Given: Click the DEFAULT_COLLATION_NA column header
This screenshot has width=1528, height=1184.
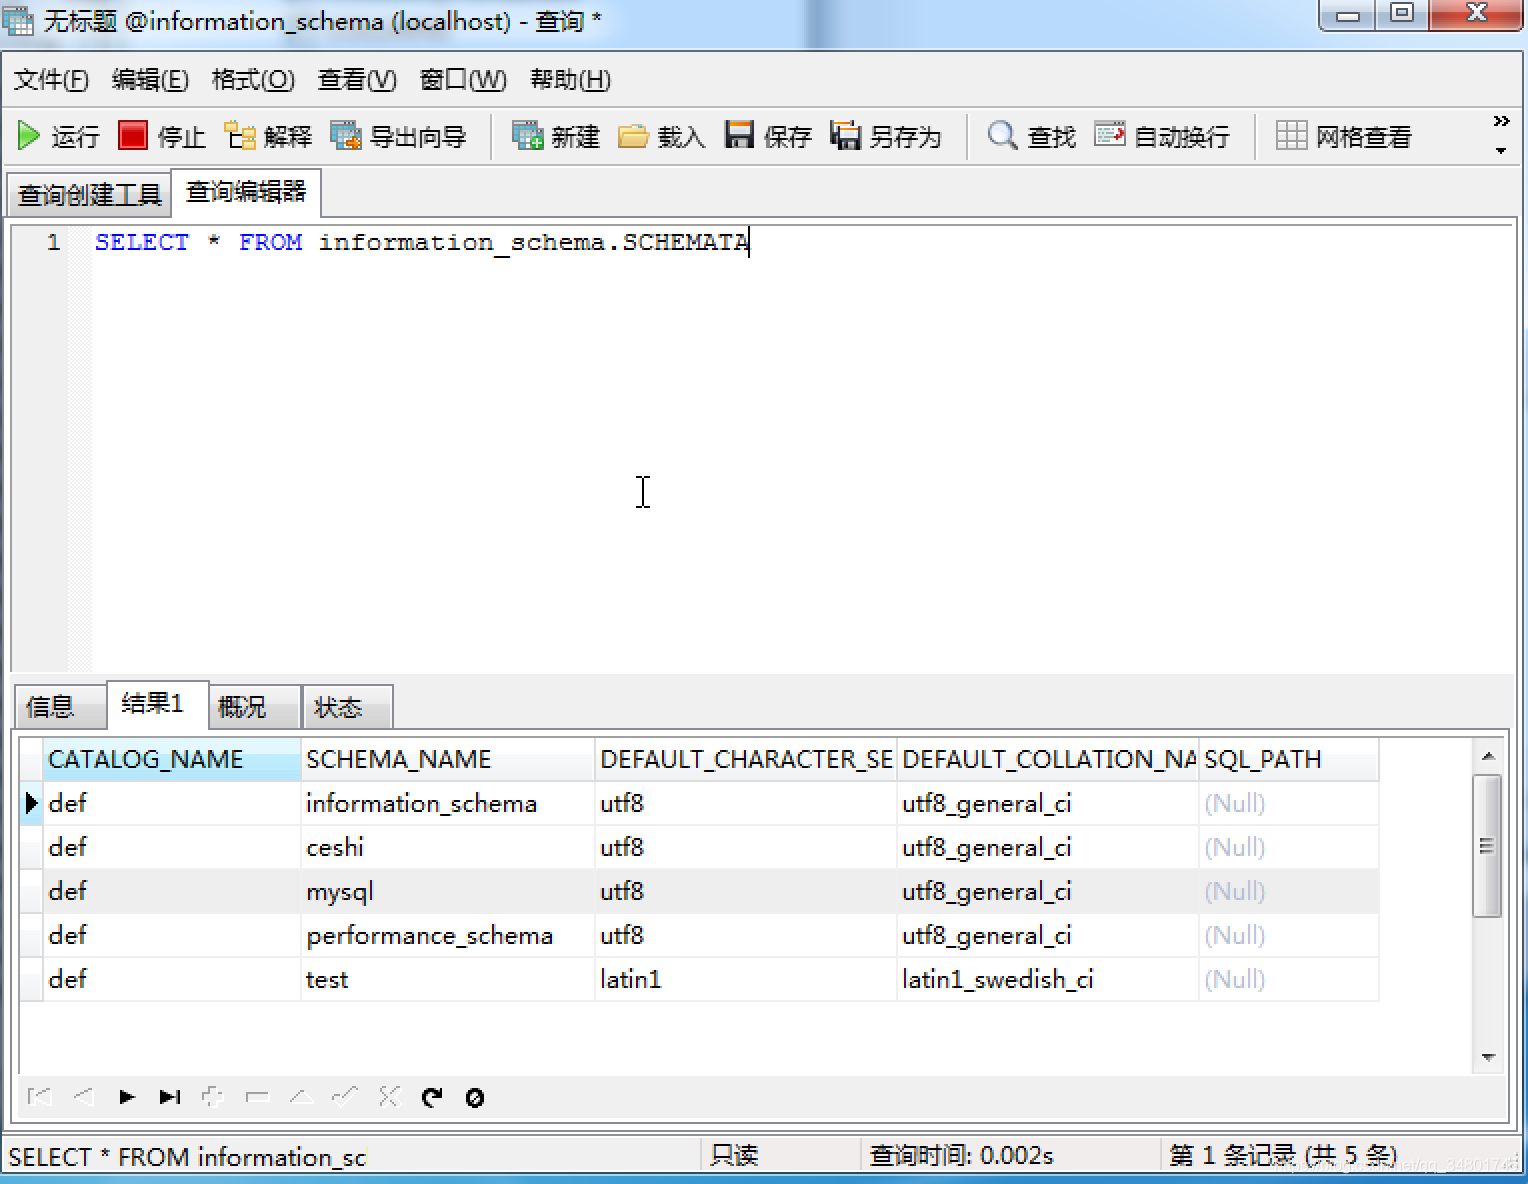Looking at the screenshot, I should tap(1047, 759).
